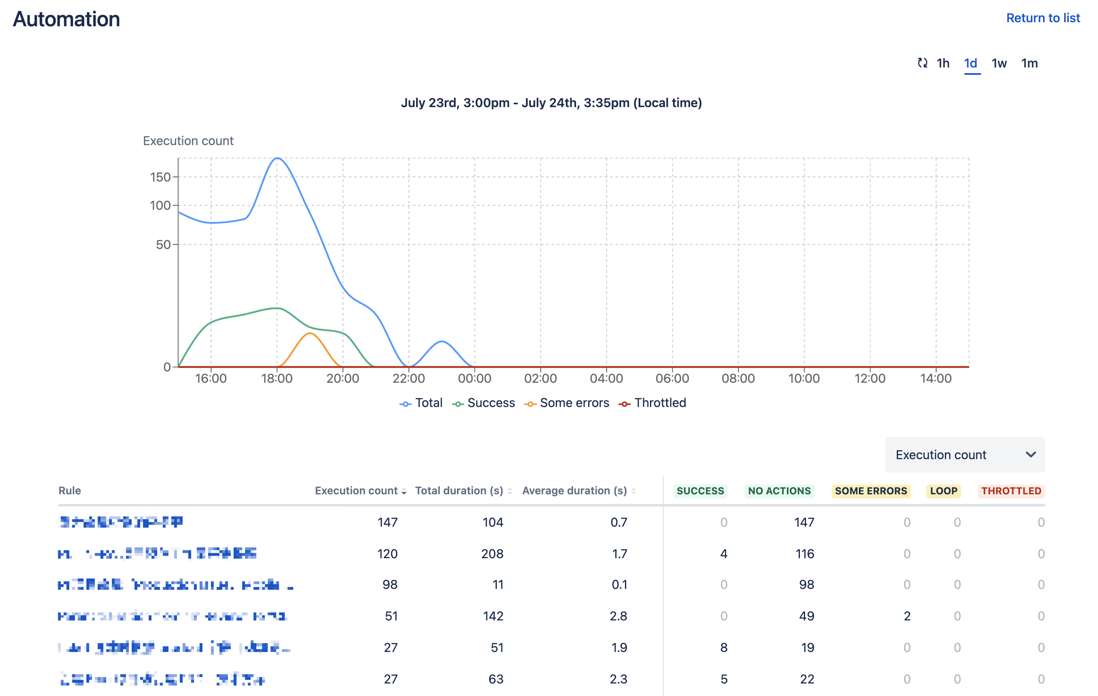Click the SOME ERRORS status badge header

(x=871, y=491)
